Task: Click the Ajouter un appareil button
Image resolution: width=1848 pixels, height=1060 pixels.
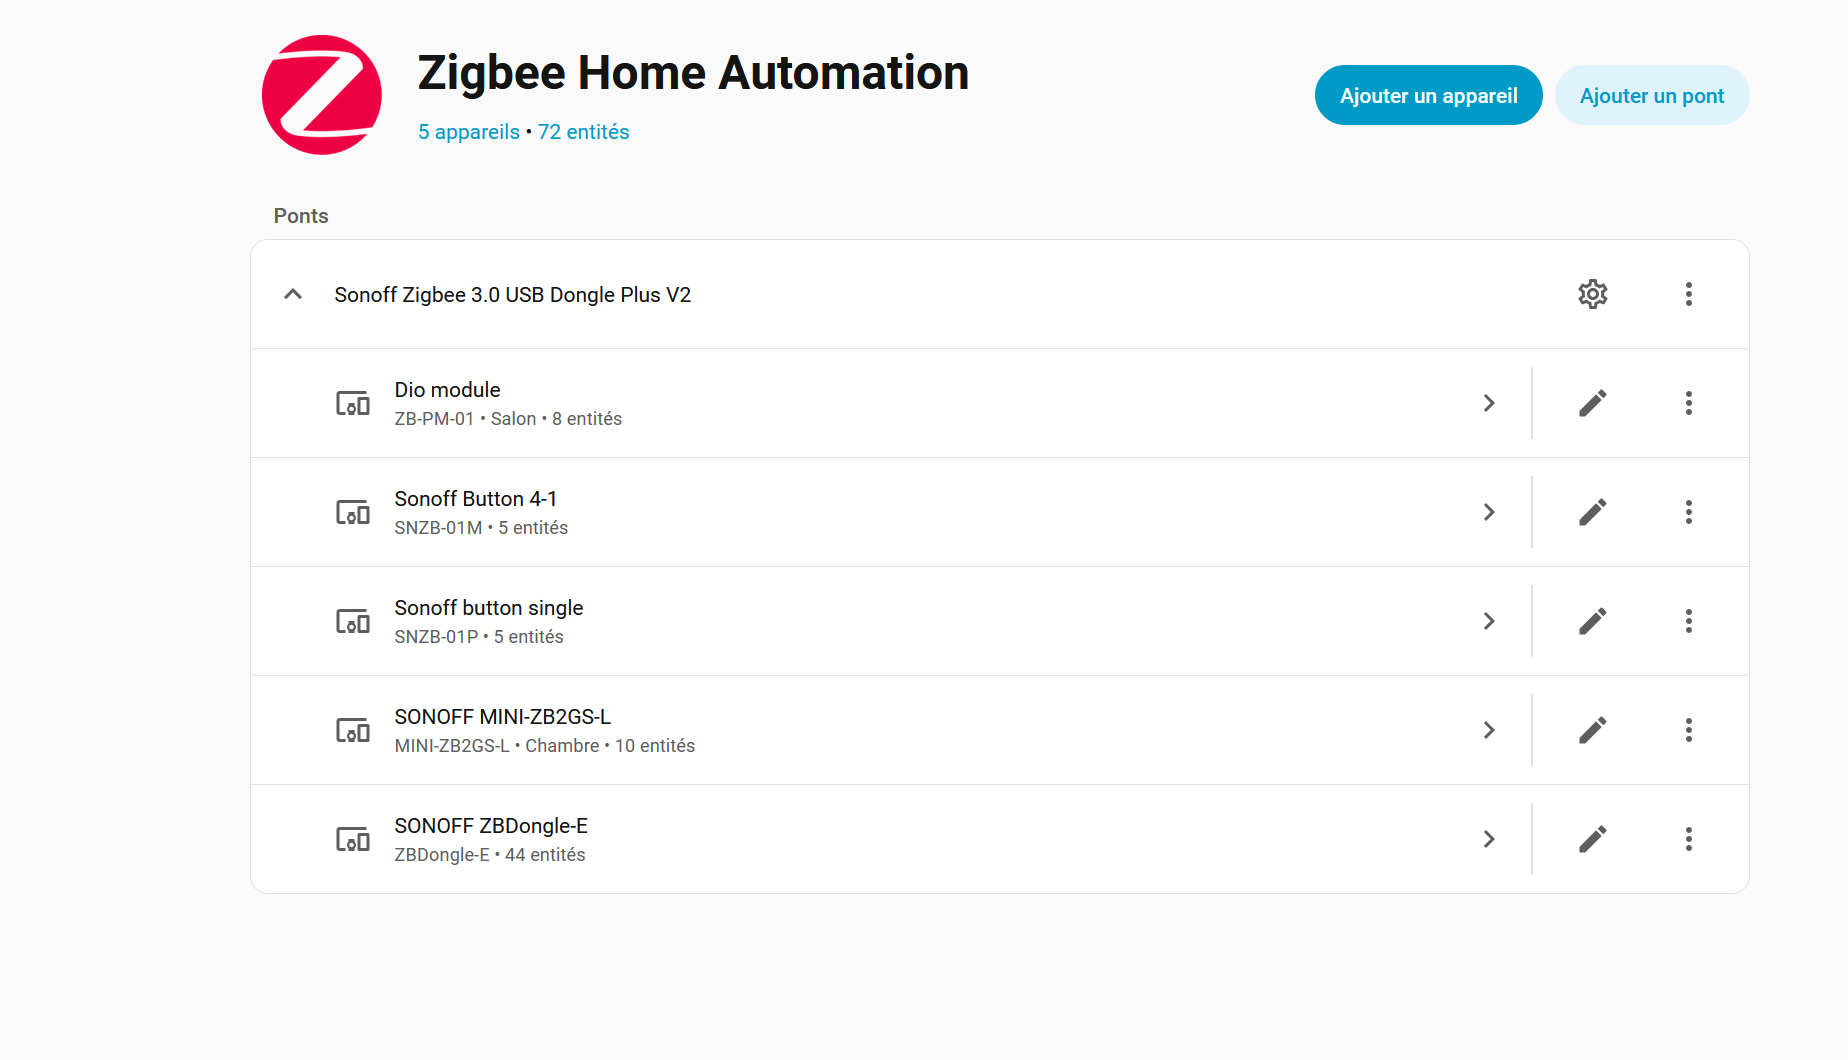Action: [1428, 96]
